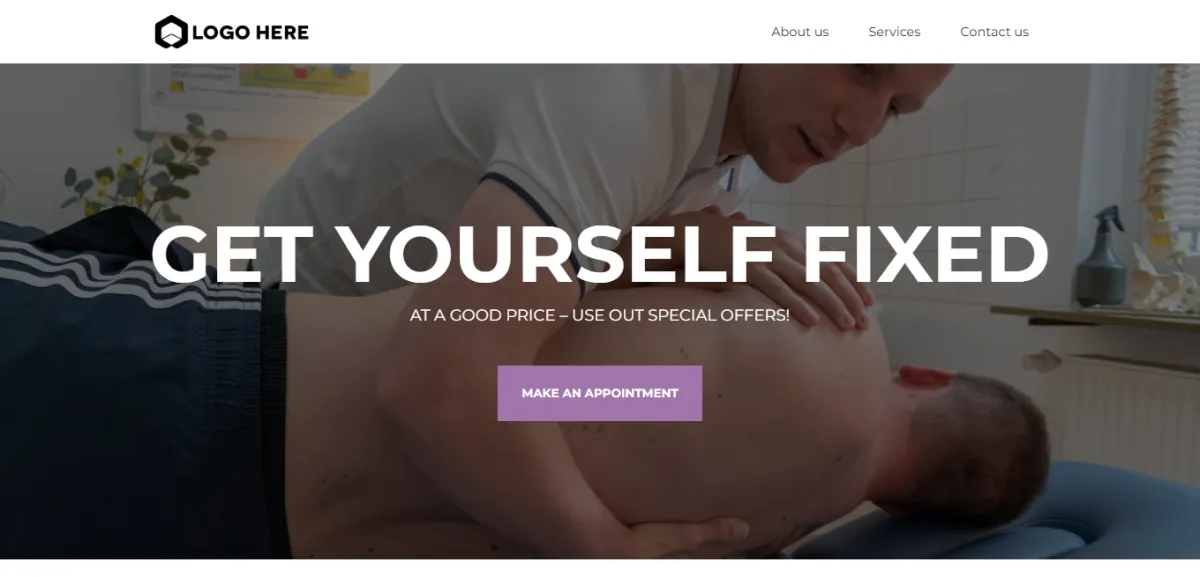Open the About us page

[x=800, y=32]
